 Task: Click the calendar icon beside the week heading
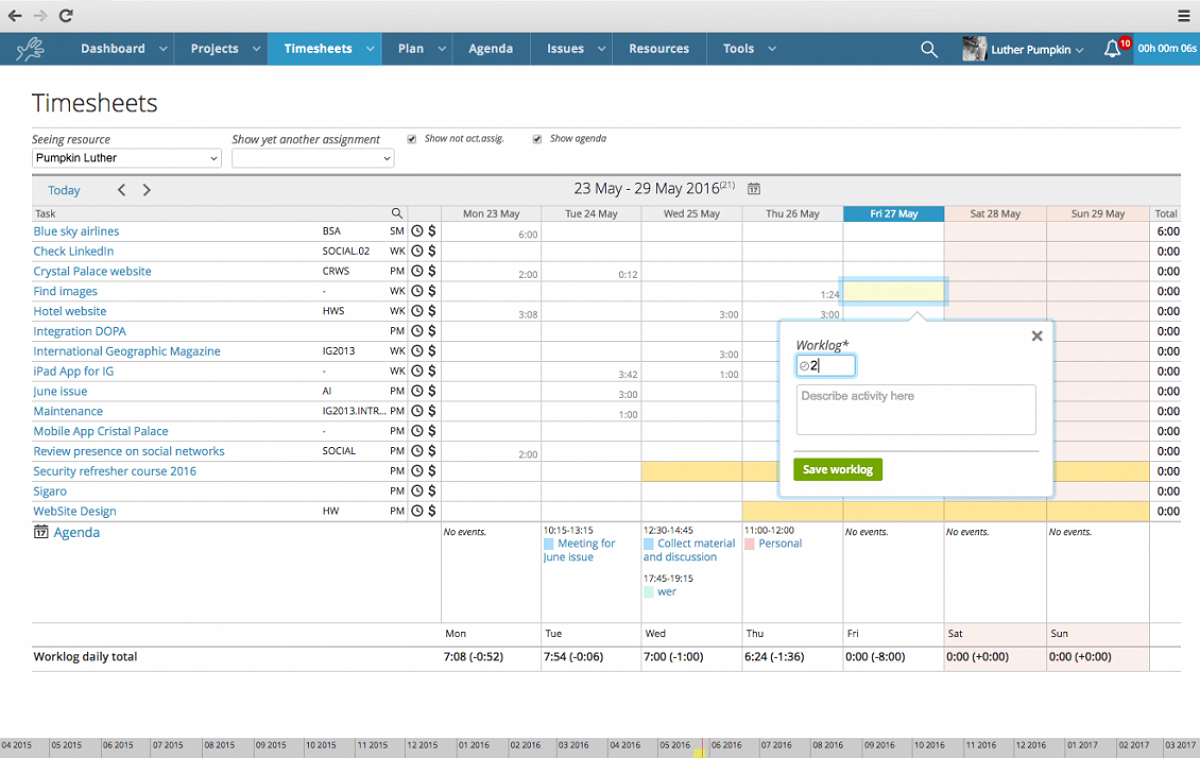coord(753,189)
